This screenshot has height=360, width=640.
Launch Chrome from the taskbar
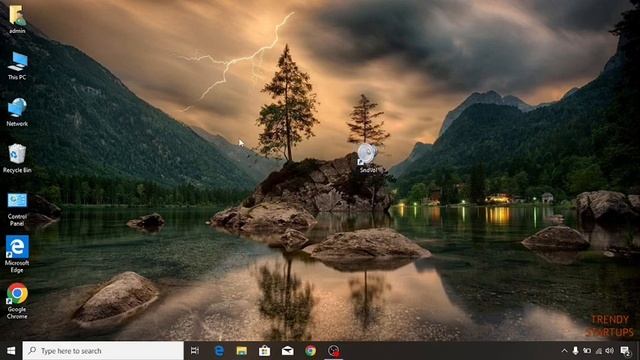(310, 351)
